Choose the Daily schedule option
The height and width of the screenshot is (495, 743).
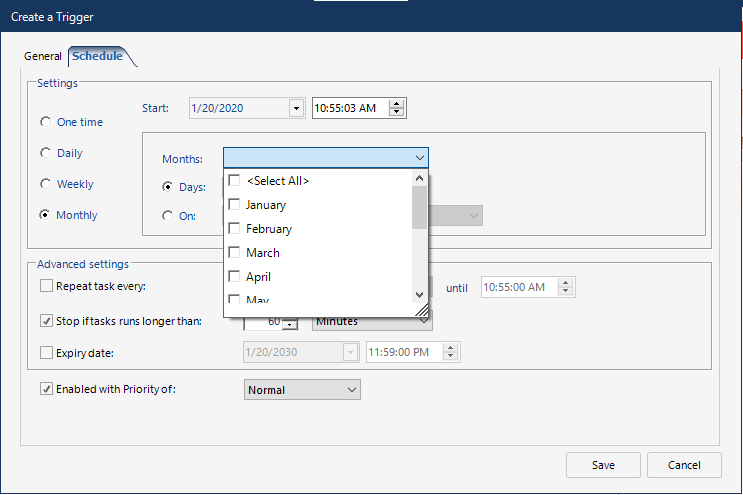tap(45, 153)
